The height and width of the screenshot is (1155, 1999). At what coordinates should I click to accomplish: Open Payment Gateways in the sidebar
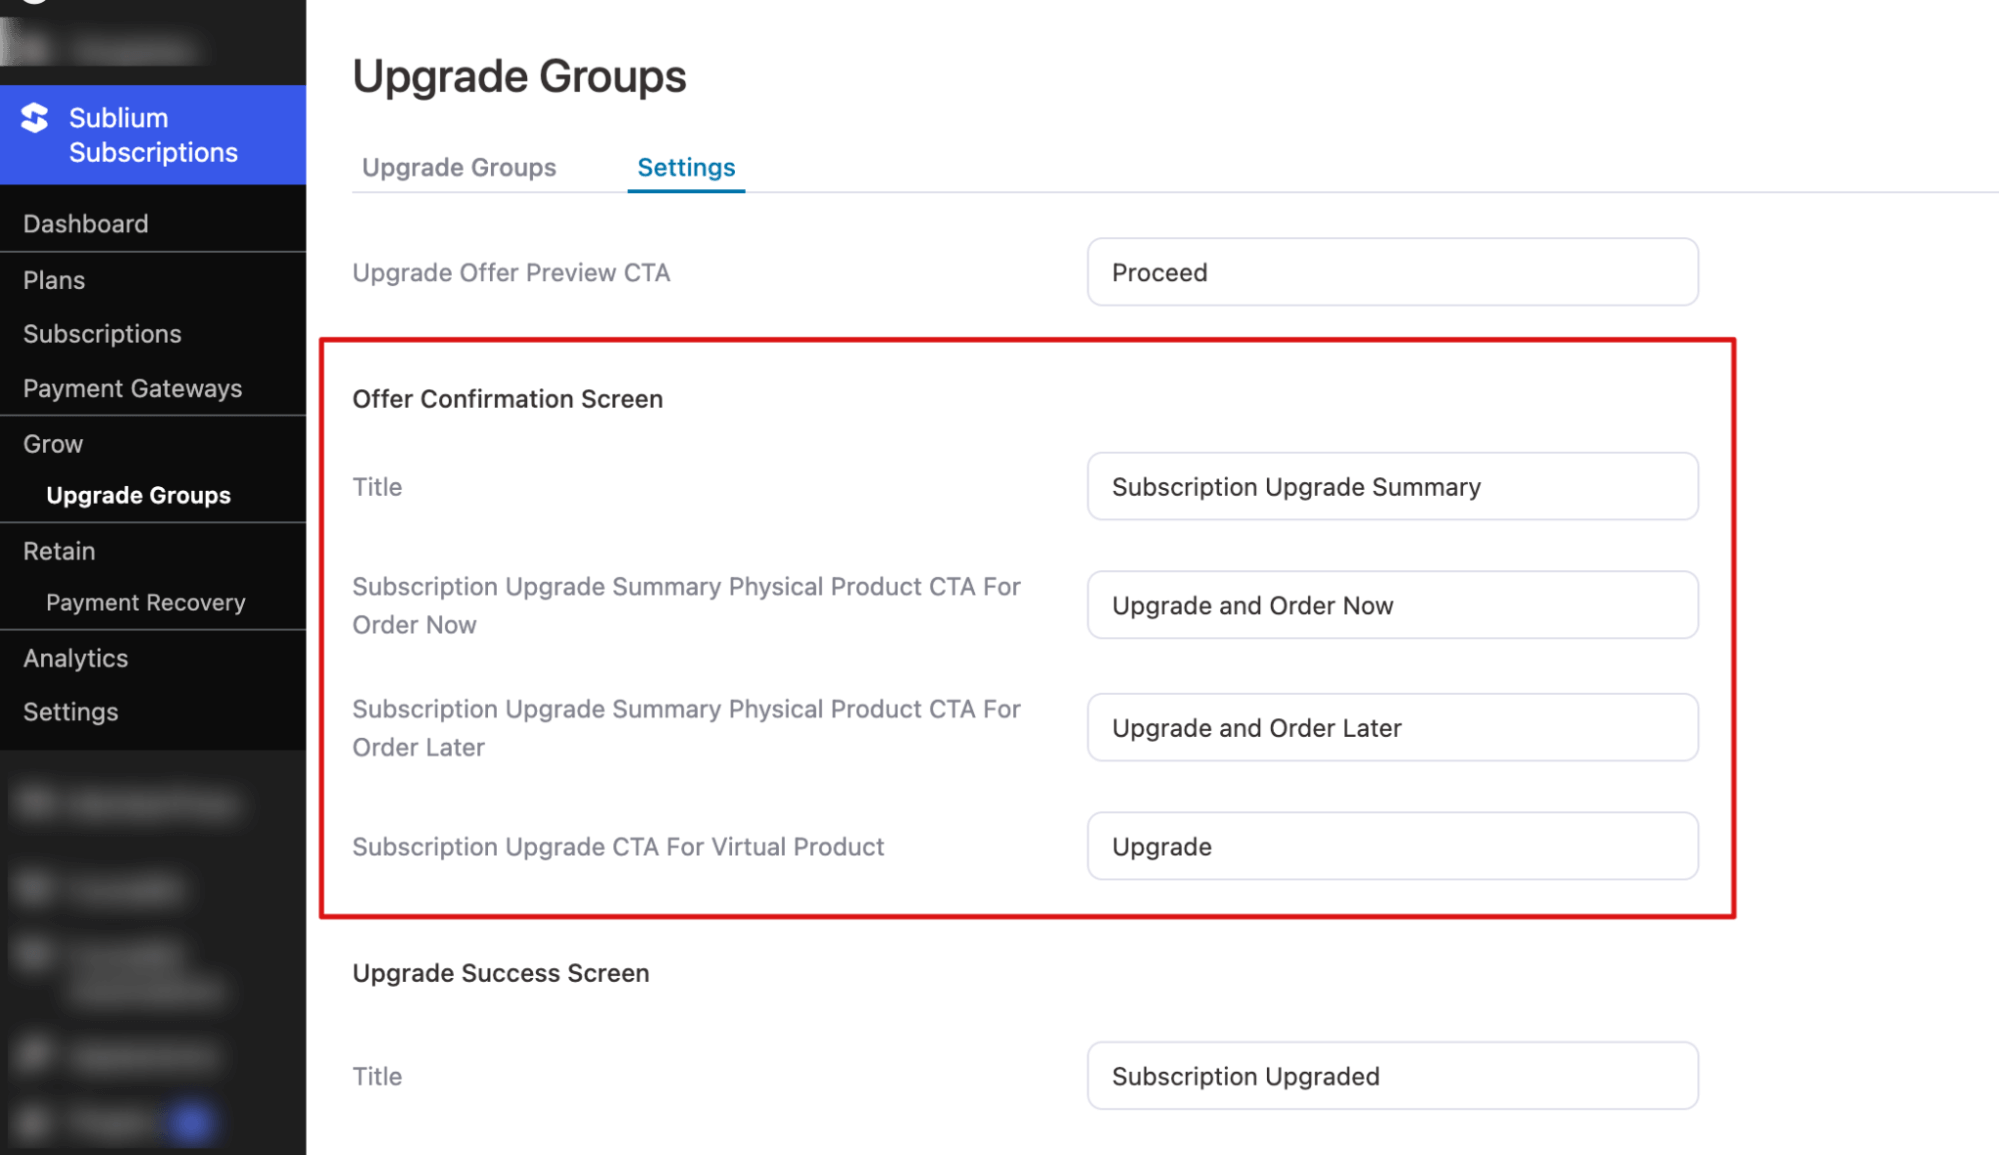tap(132, 388)
